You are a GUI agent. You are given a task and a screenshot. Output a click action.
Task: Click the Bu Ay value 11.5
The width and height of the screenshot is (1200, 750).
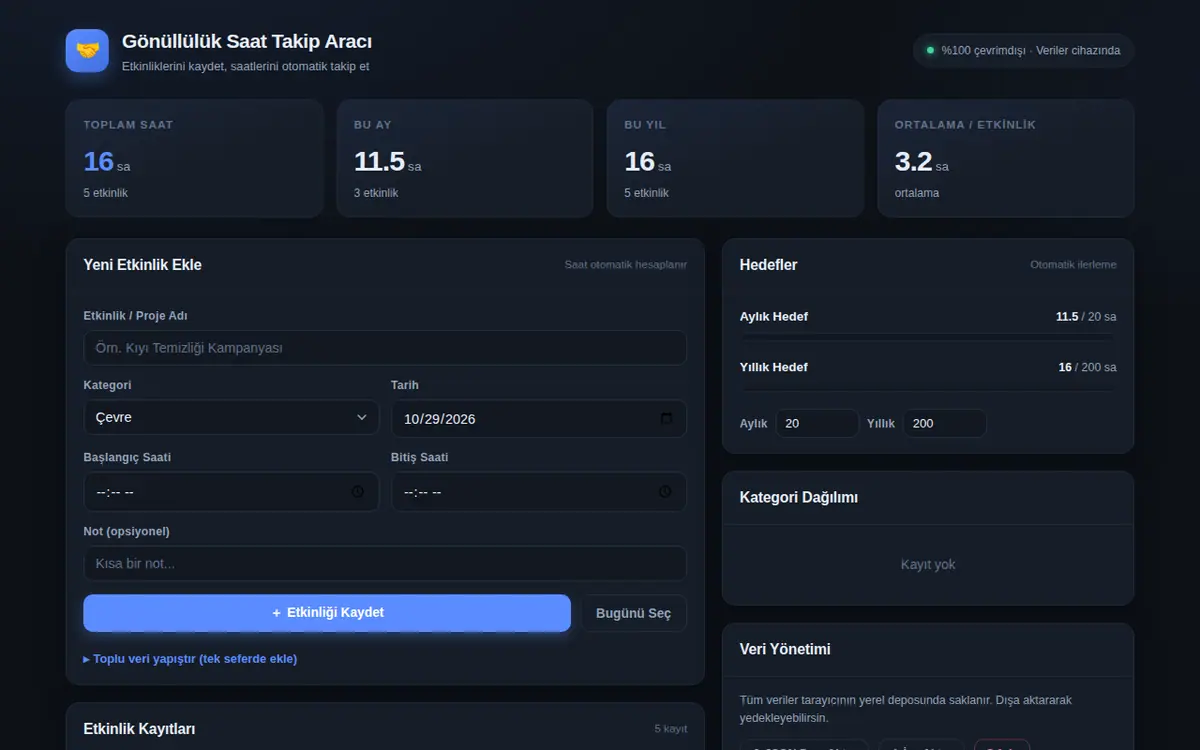pyautogui.click(x=379, y=161)
